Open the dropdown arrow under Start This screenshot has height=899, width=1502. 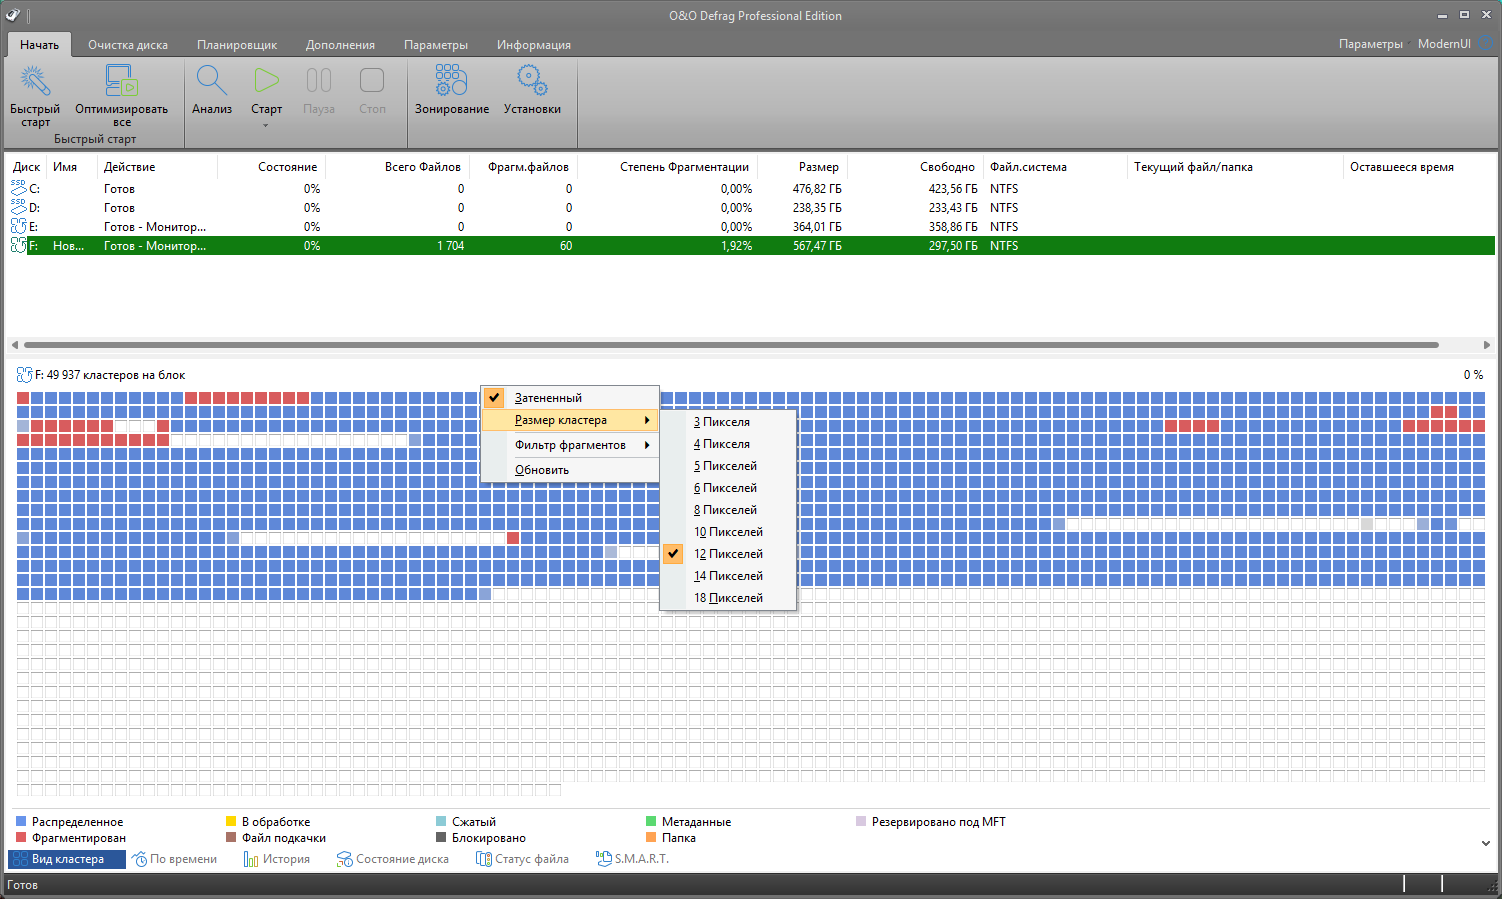click(x=266, y=126)
